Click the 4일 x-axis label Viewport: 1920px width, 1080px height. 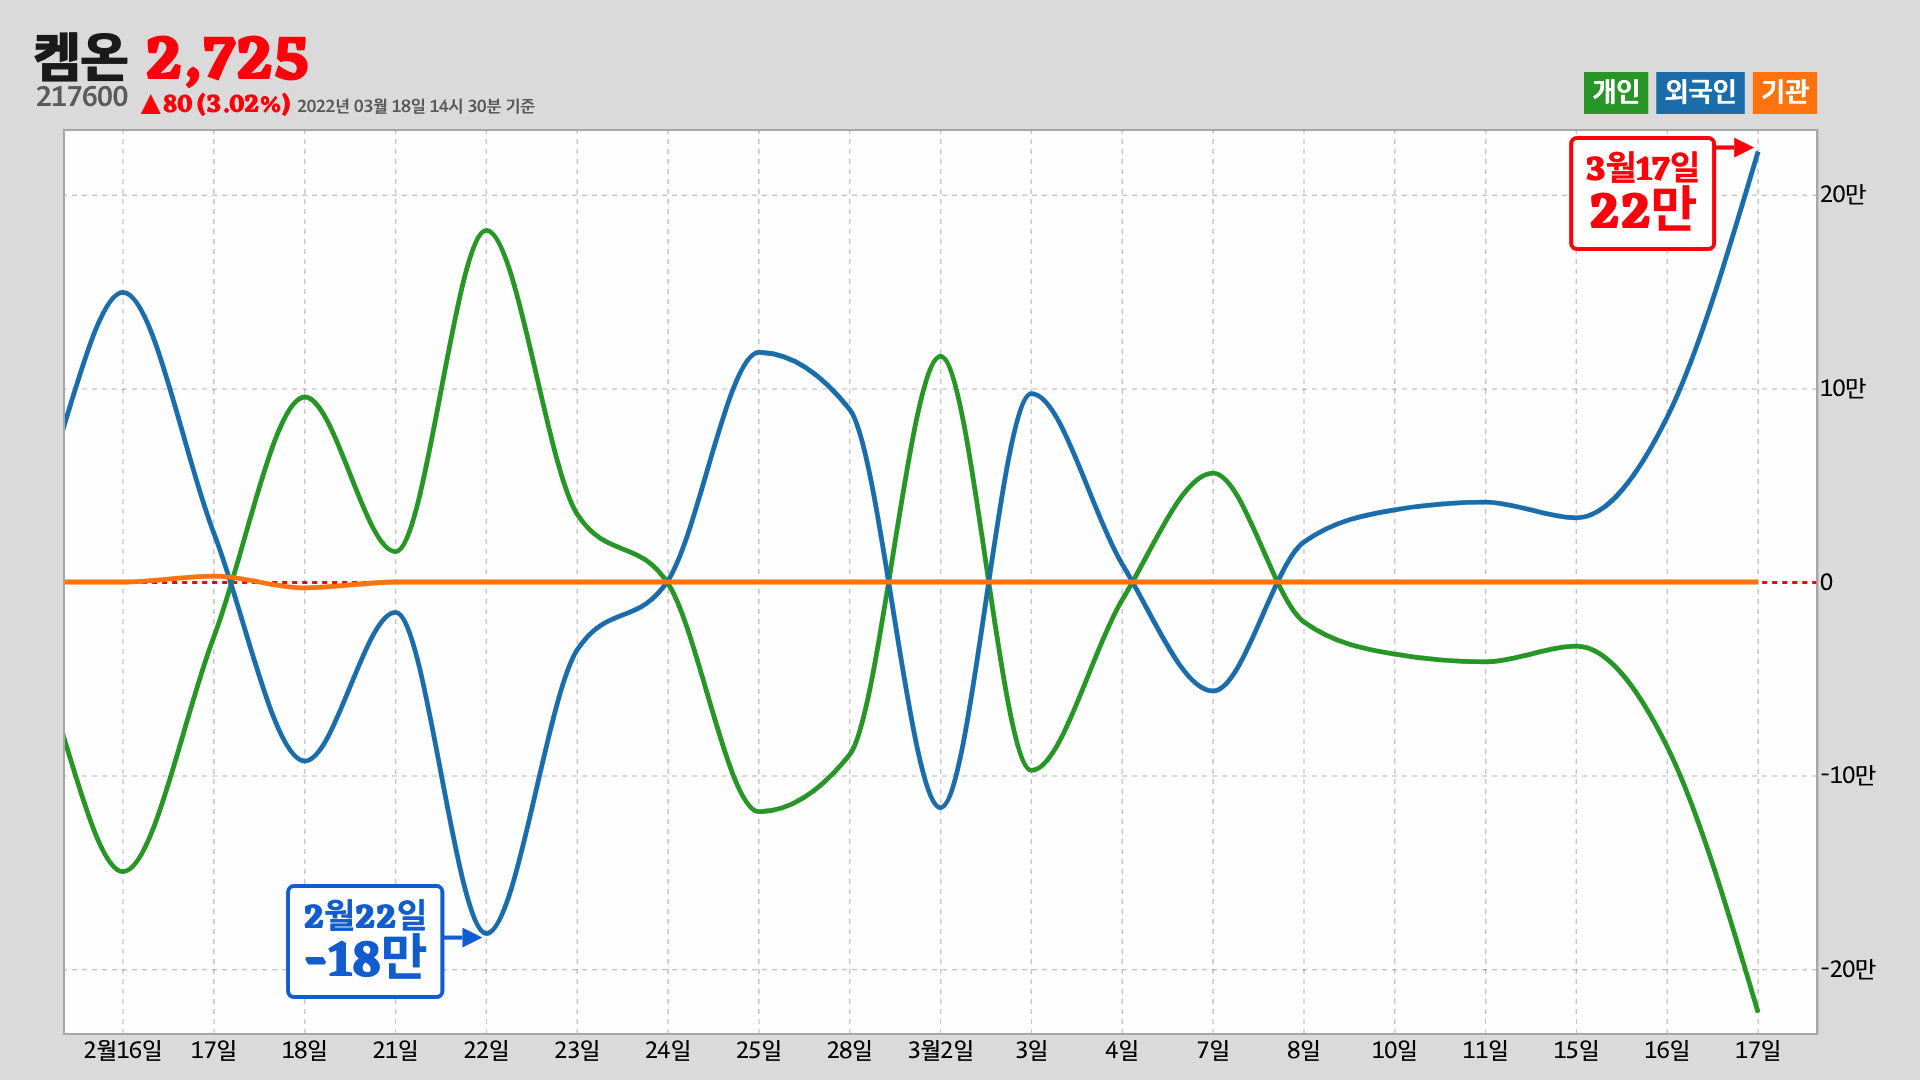coord(1122,1050)
